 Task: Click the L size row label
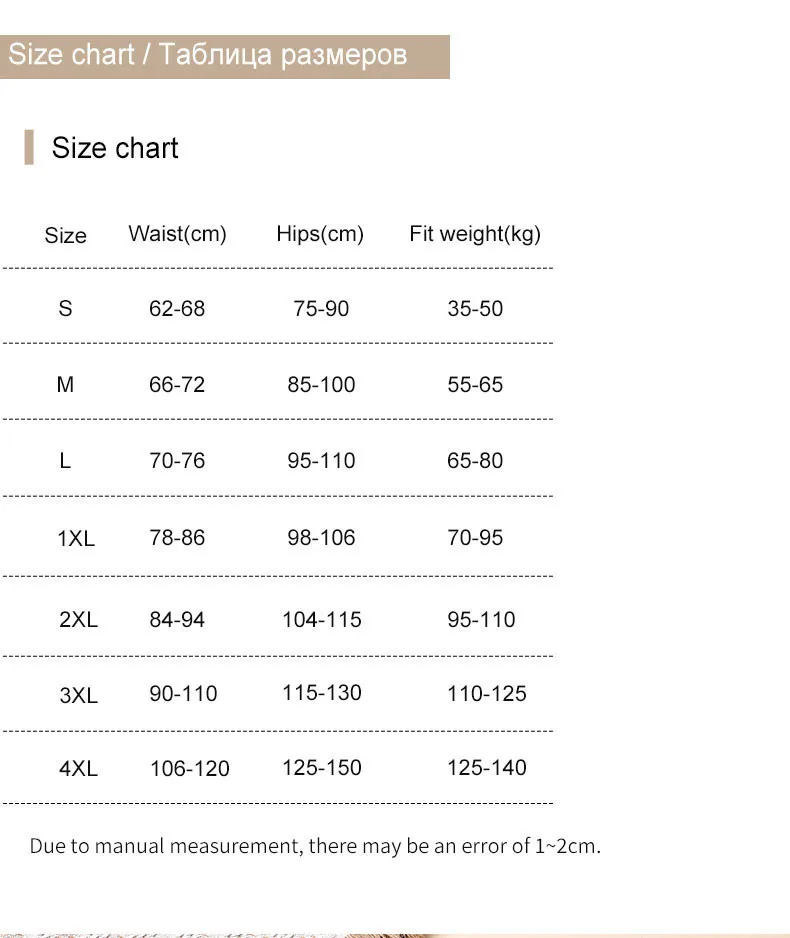point(65,461)
